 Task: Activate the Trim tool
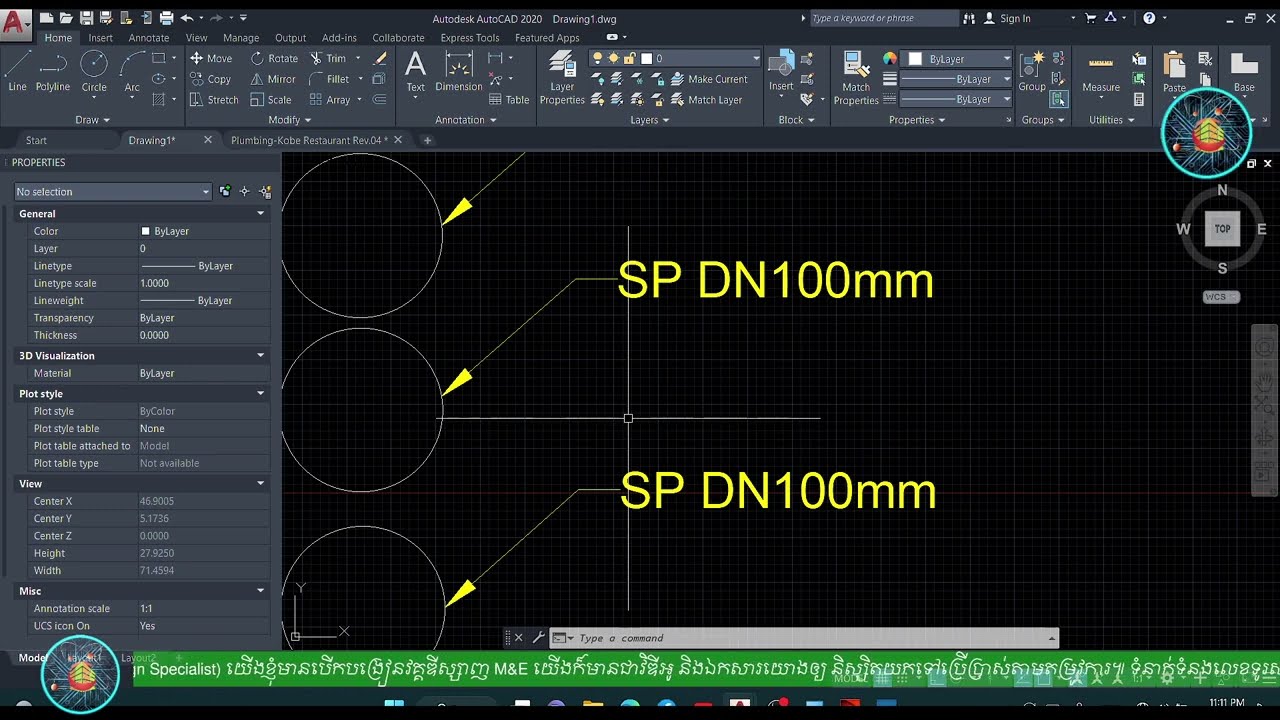(328, 58)
